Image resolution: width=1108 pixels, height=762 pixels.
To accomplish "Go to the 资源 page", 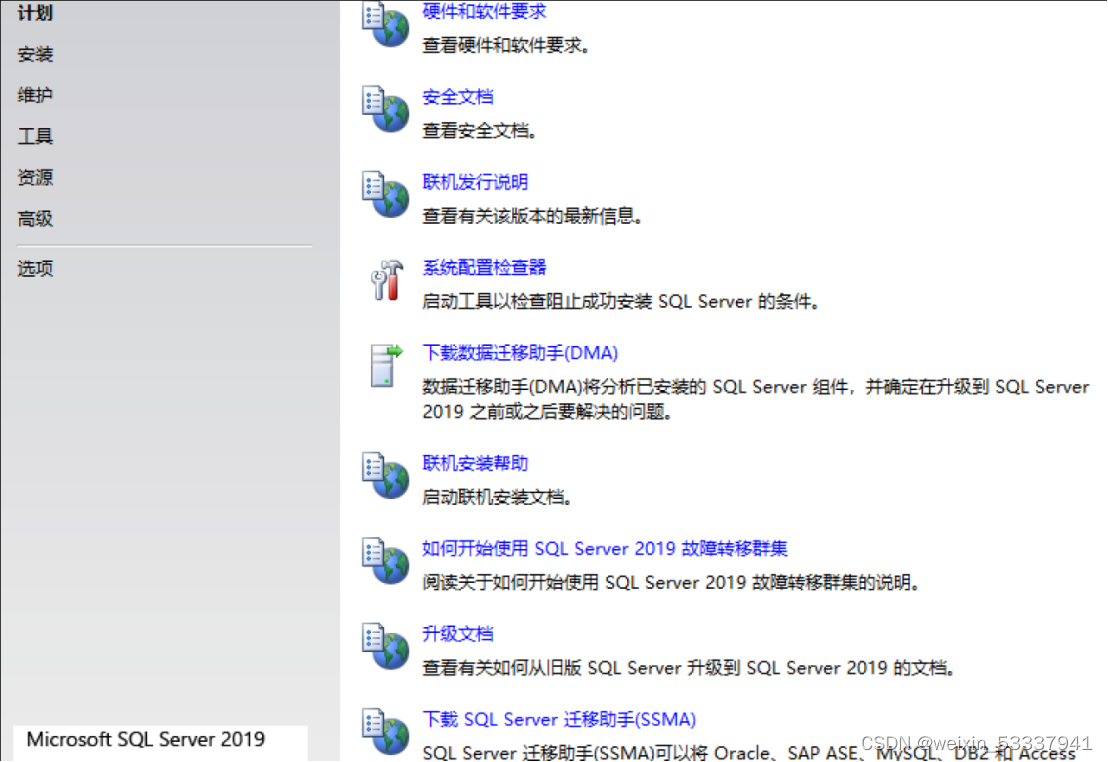I will (35, 177).
